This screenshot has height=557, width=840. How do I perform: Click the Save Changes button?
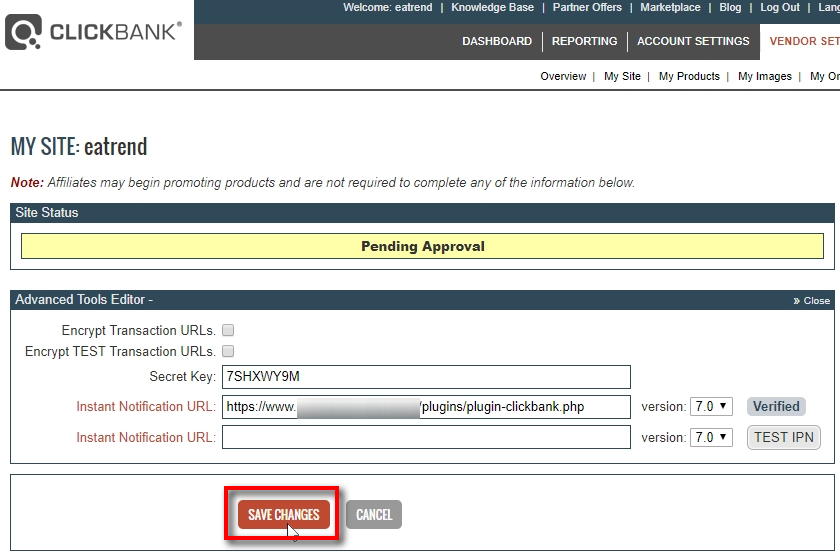(283, 514)
